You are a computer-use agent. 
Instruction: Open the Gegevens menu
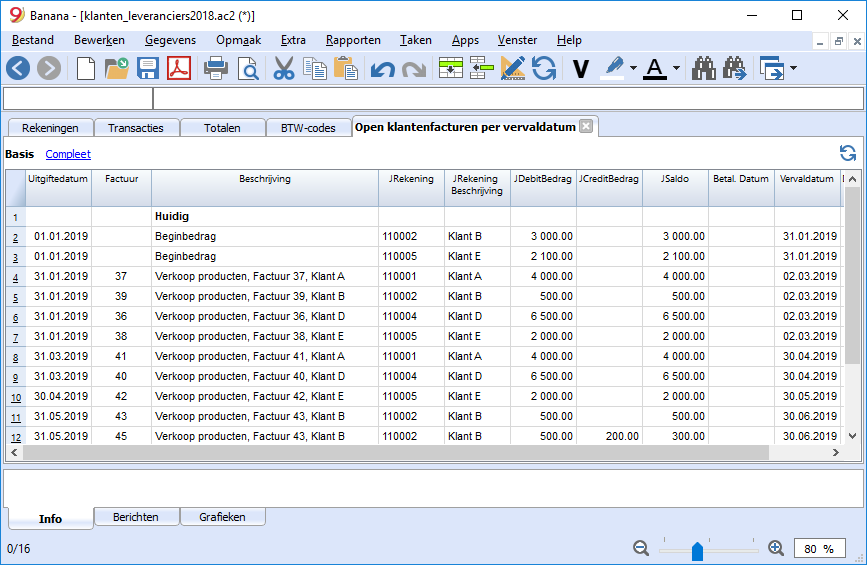(170, 40)
